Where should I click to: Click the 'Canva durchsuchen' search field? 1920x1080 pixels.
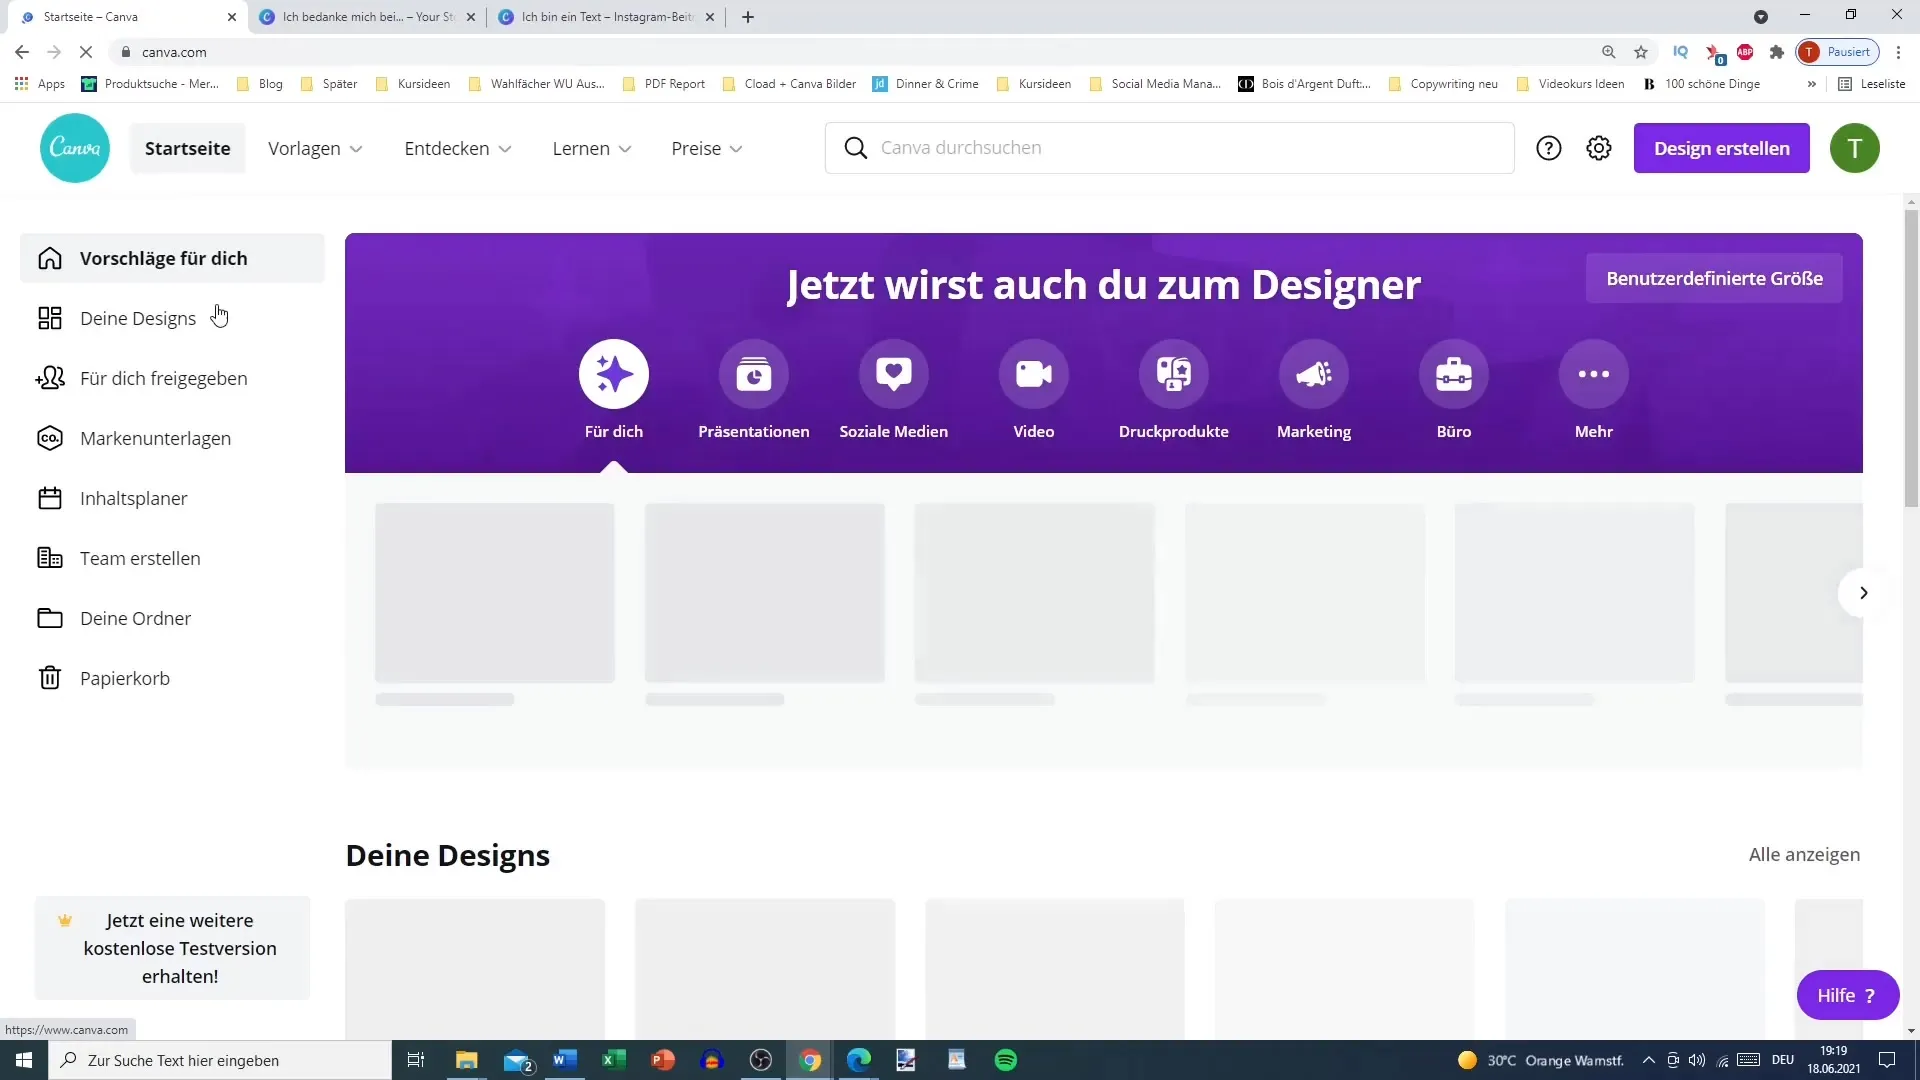(x=1170, y=148)
